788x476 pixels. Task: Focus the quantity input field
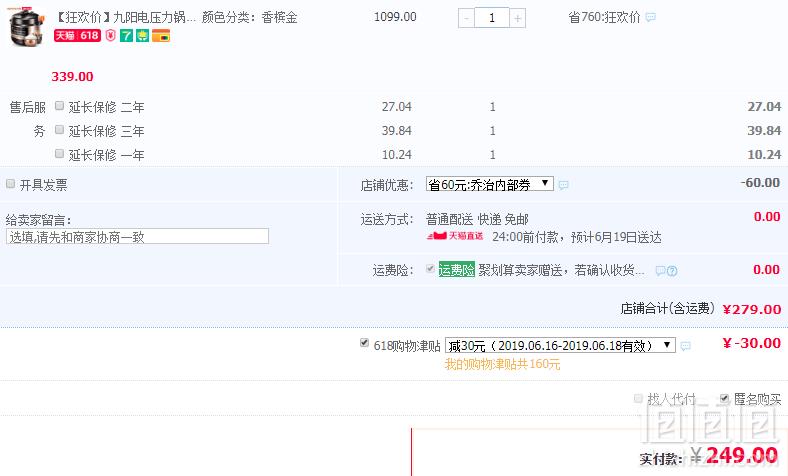pyautogui.click(x=491, y=18)
